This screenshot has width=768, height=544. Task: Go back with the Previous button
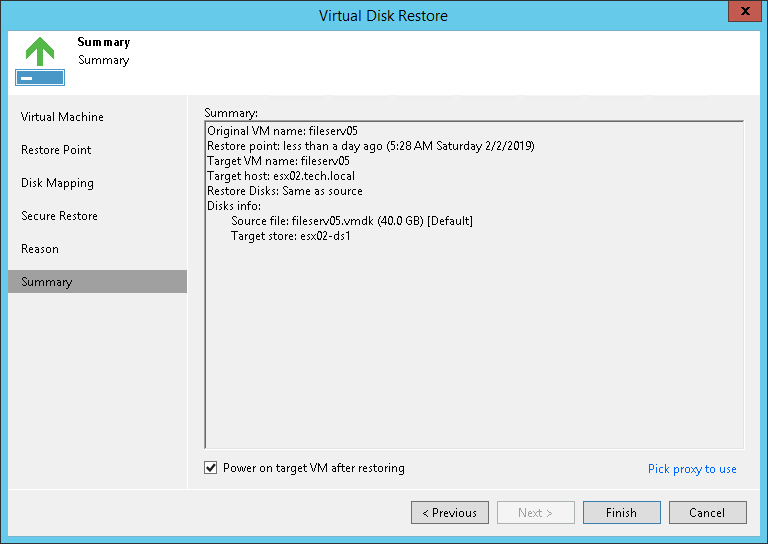coord(450,513)
